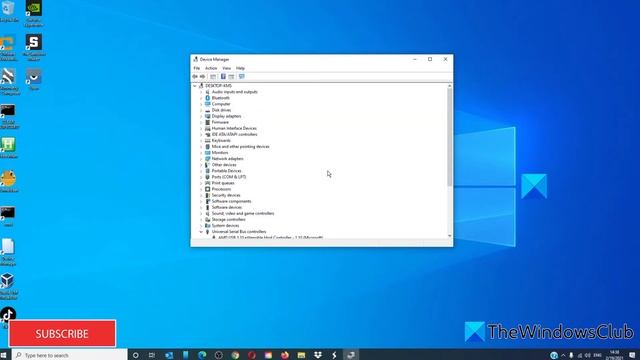The height and width of the screenshot is (360, 640).
Task: Select the Software components entry
Action: (x=231, y=201)
